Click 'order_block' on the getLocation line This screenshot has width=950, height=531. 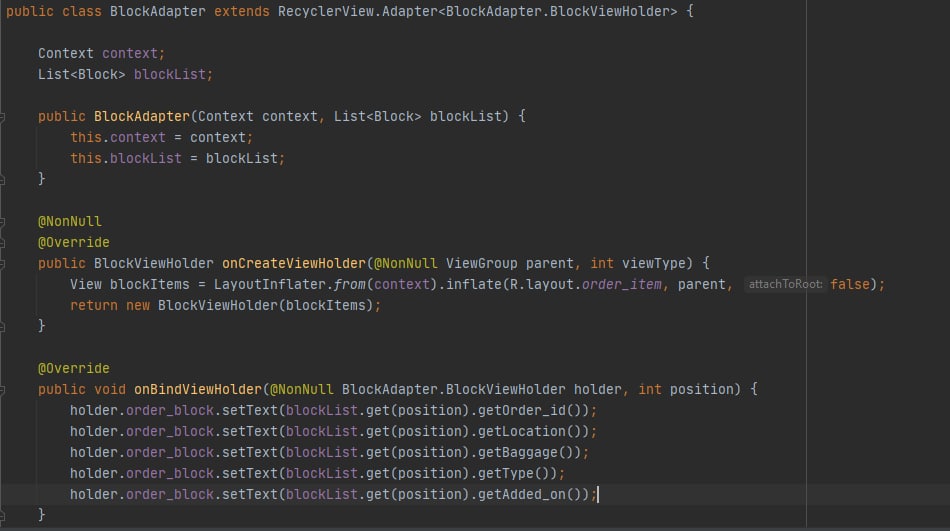click(170, 432)
